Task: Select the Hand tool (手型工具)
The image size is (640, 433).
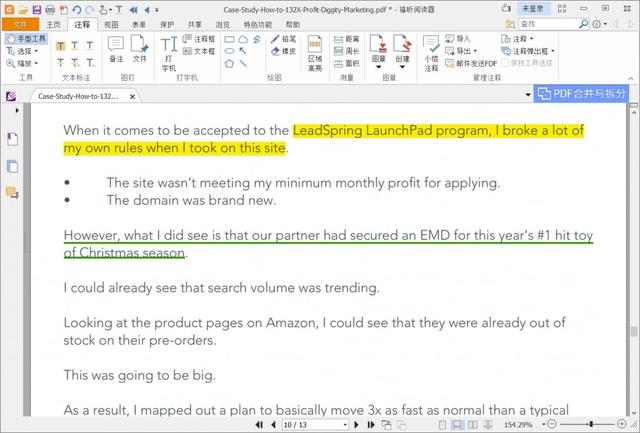Action: coord(27,38)
